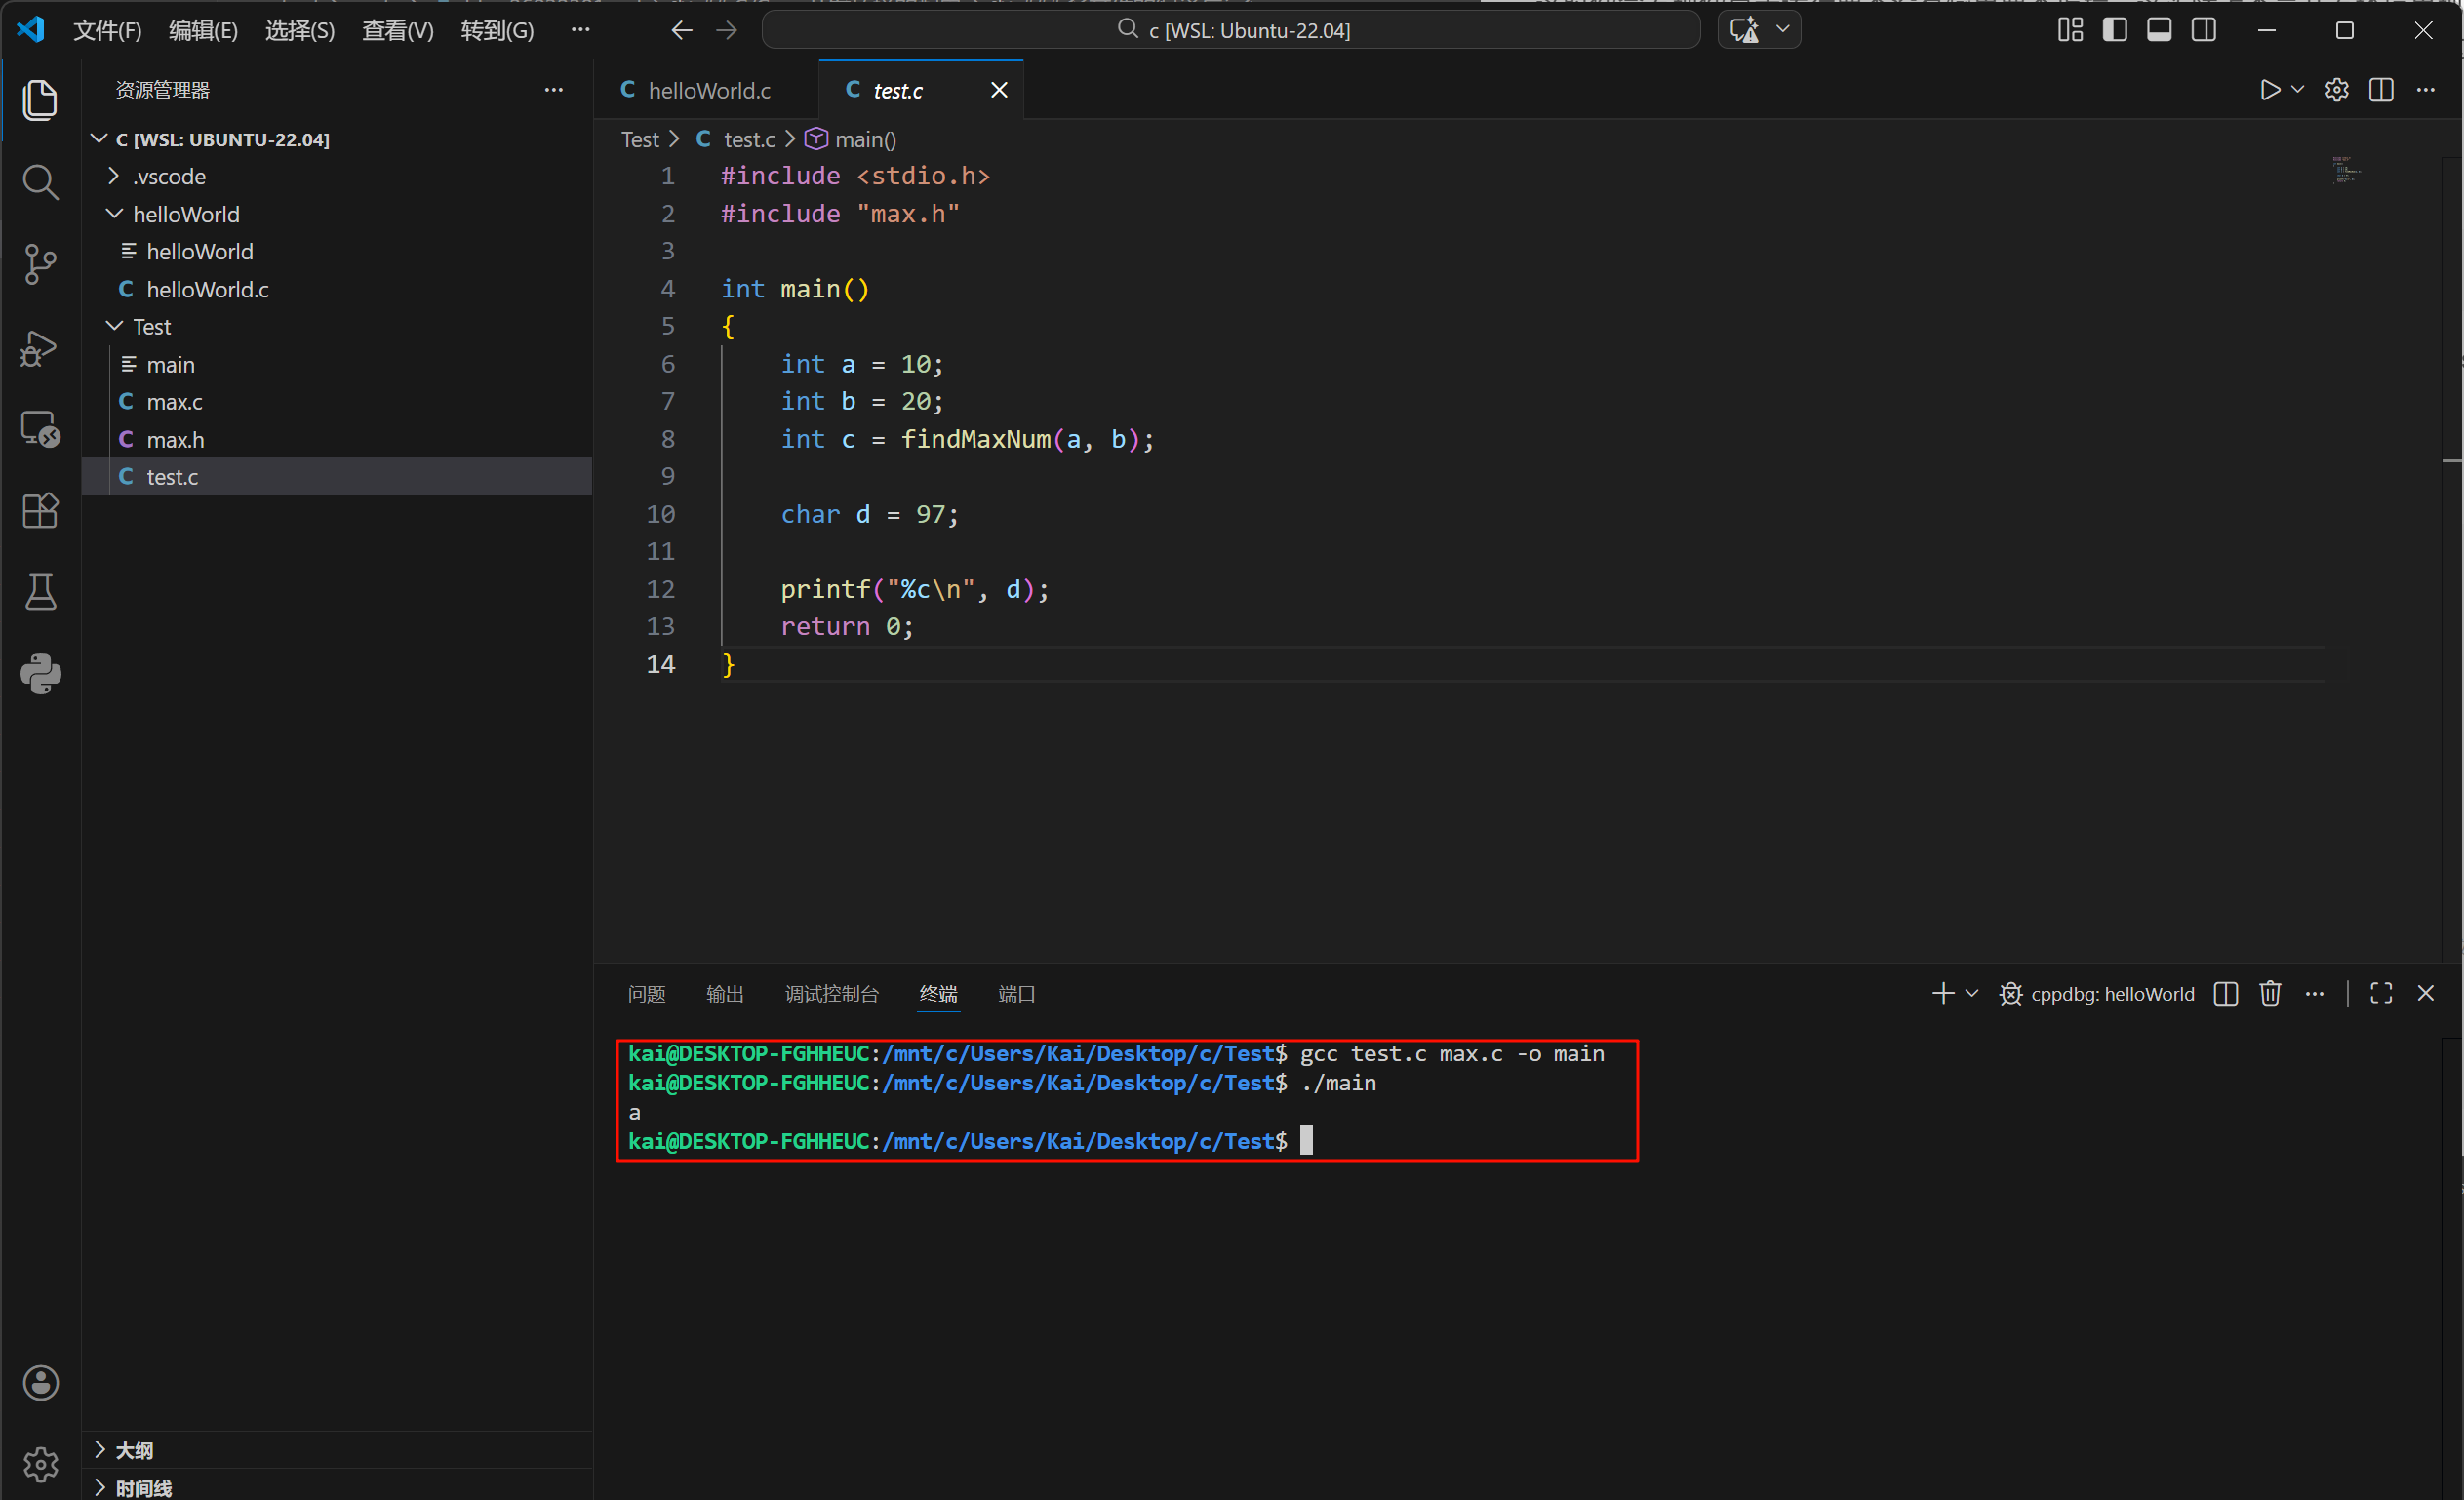Open Run and Debug view
Screen dimensions: 2464x1500
40,347
